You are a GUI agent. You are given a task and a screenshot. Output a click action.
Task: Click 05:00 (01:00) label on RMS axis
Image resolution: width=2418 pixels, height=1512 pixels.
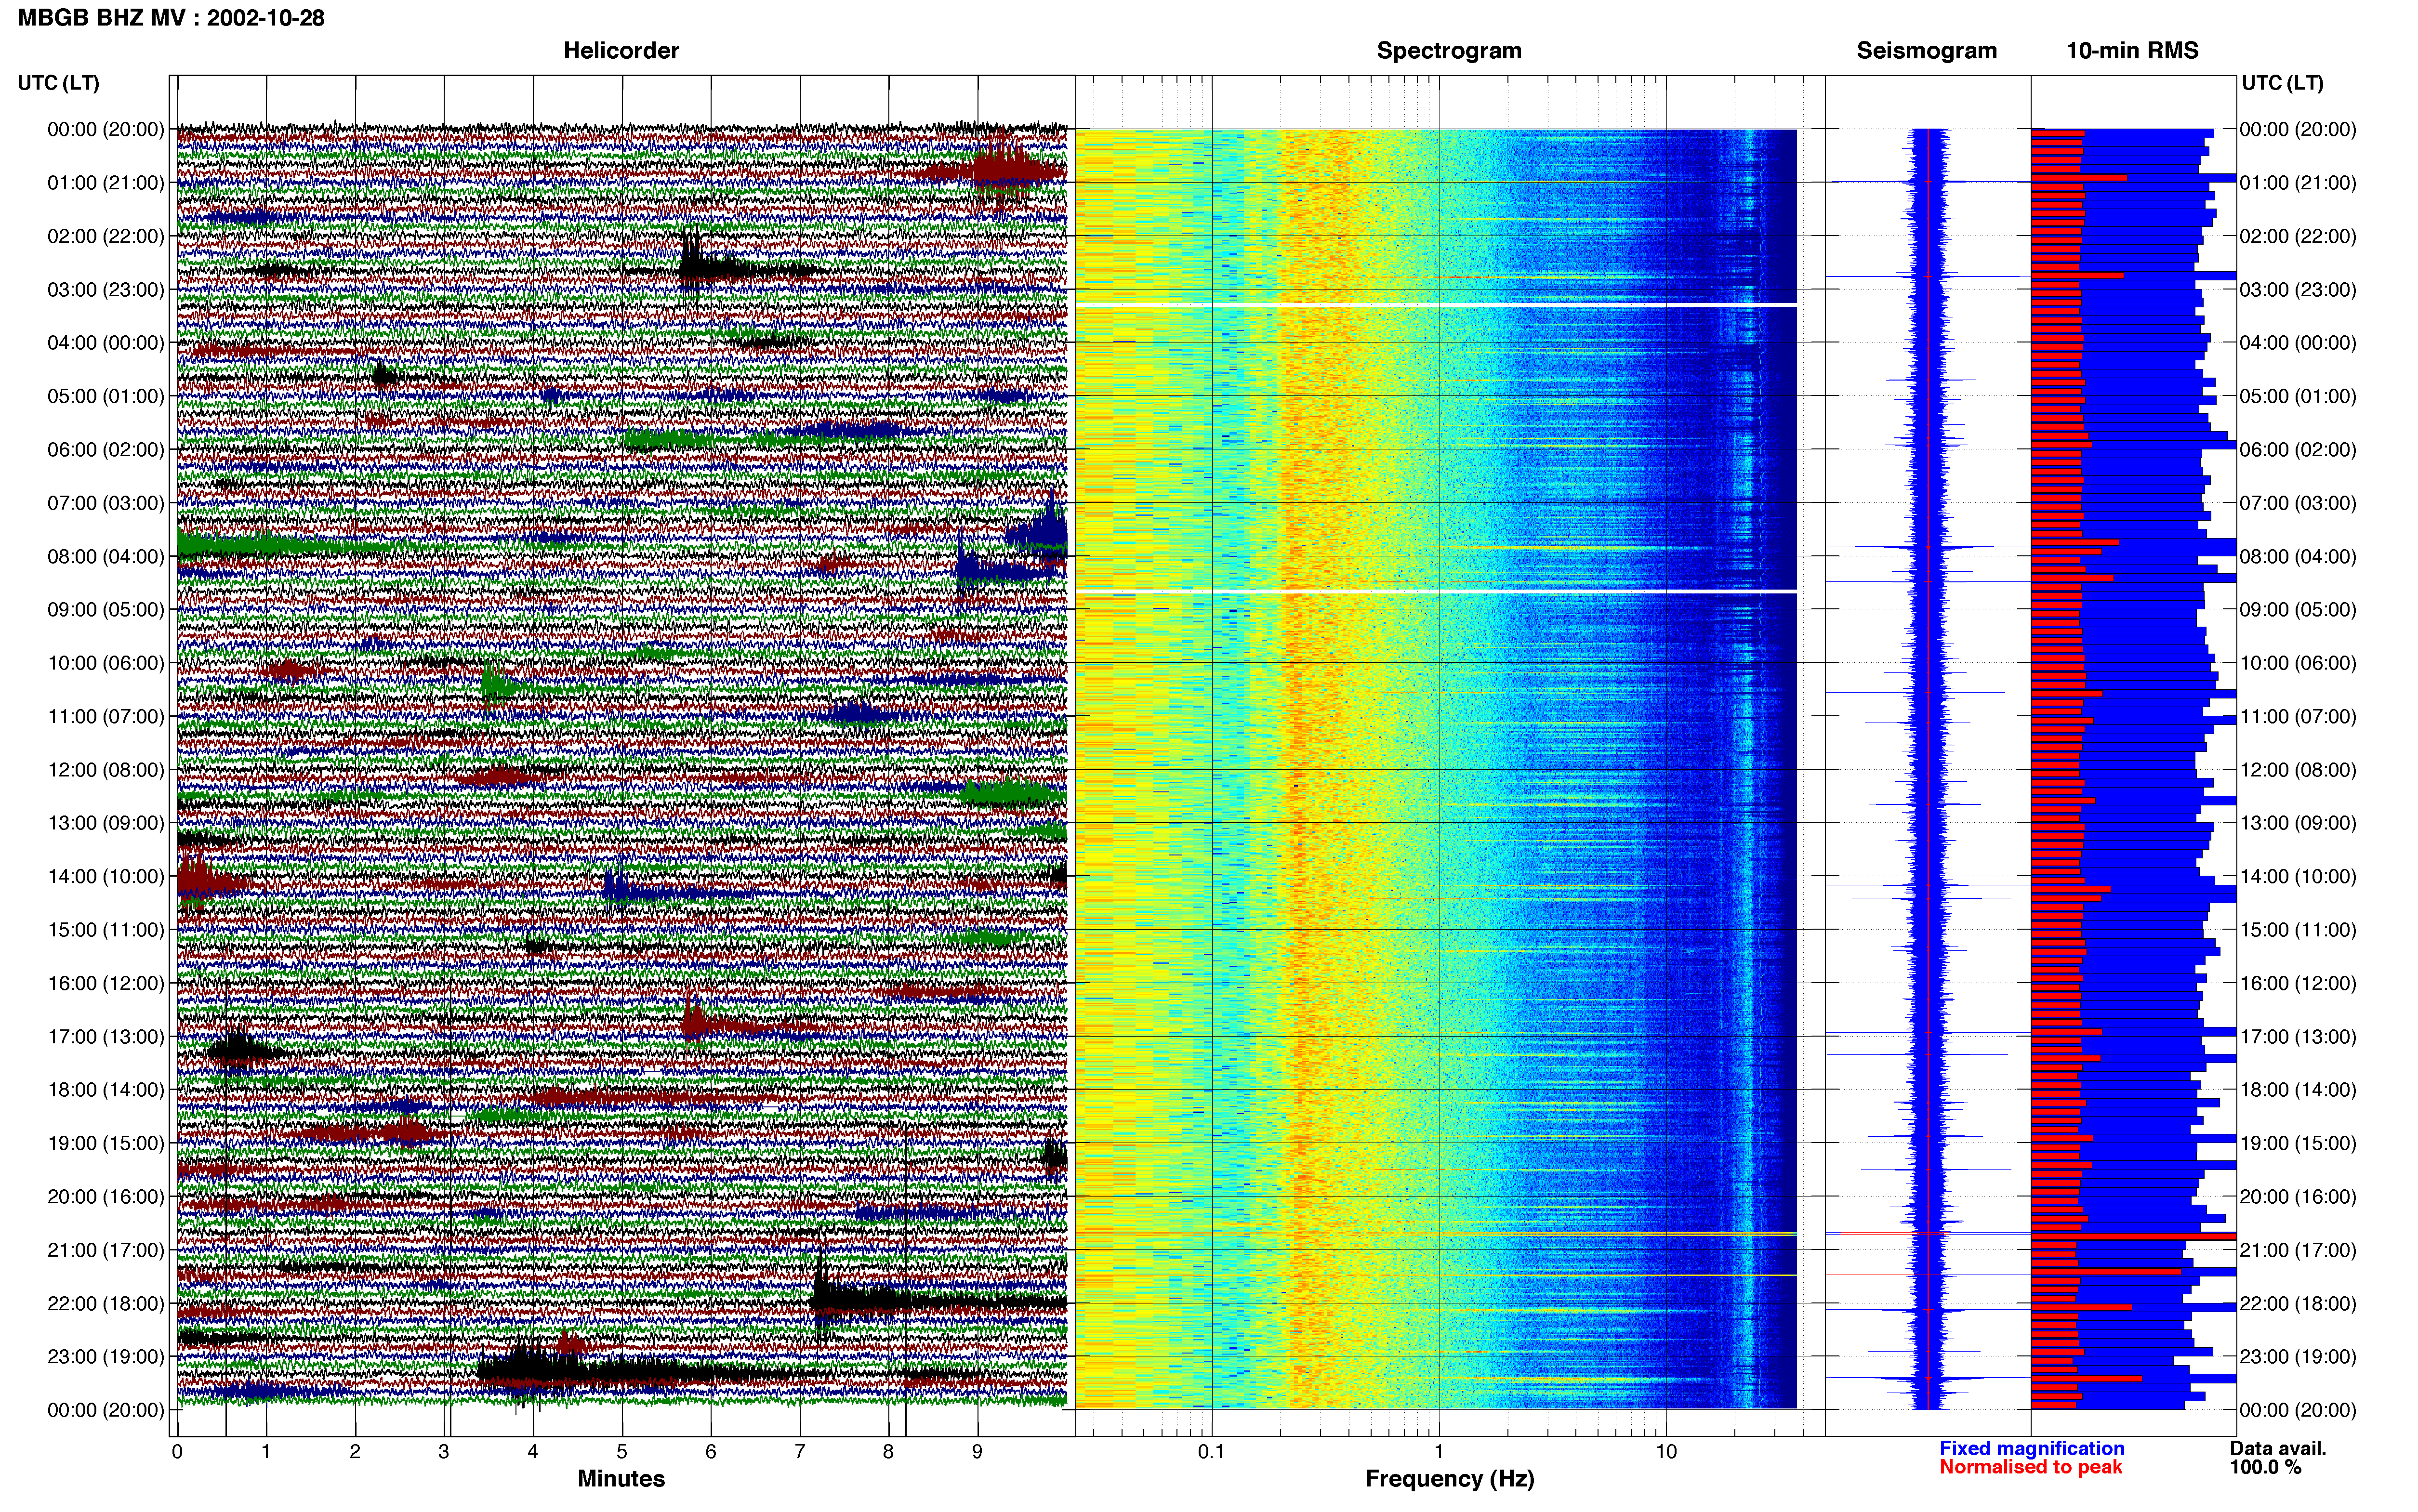coord(2298,396)
